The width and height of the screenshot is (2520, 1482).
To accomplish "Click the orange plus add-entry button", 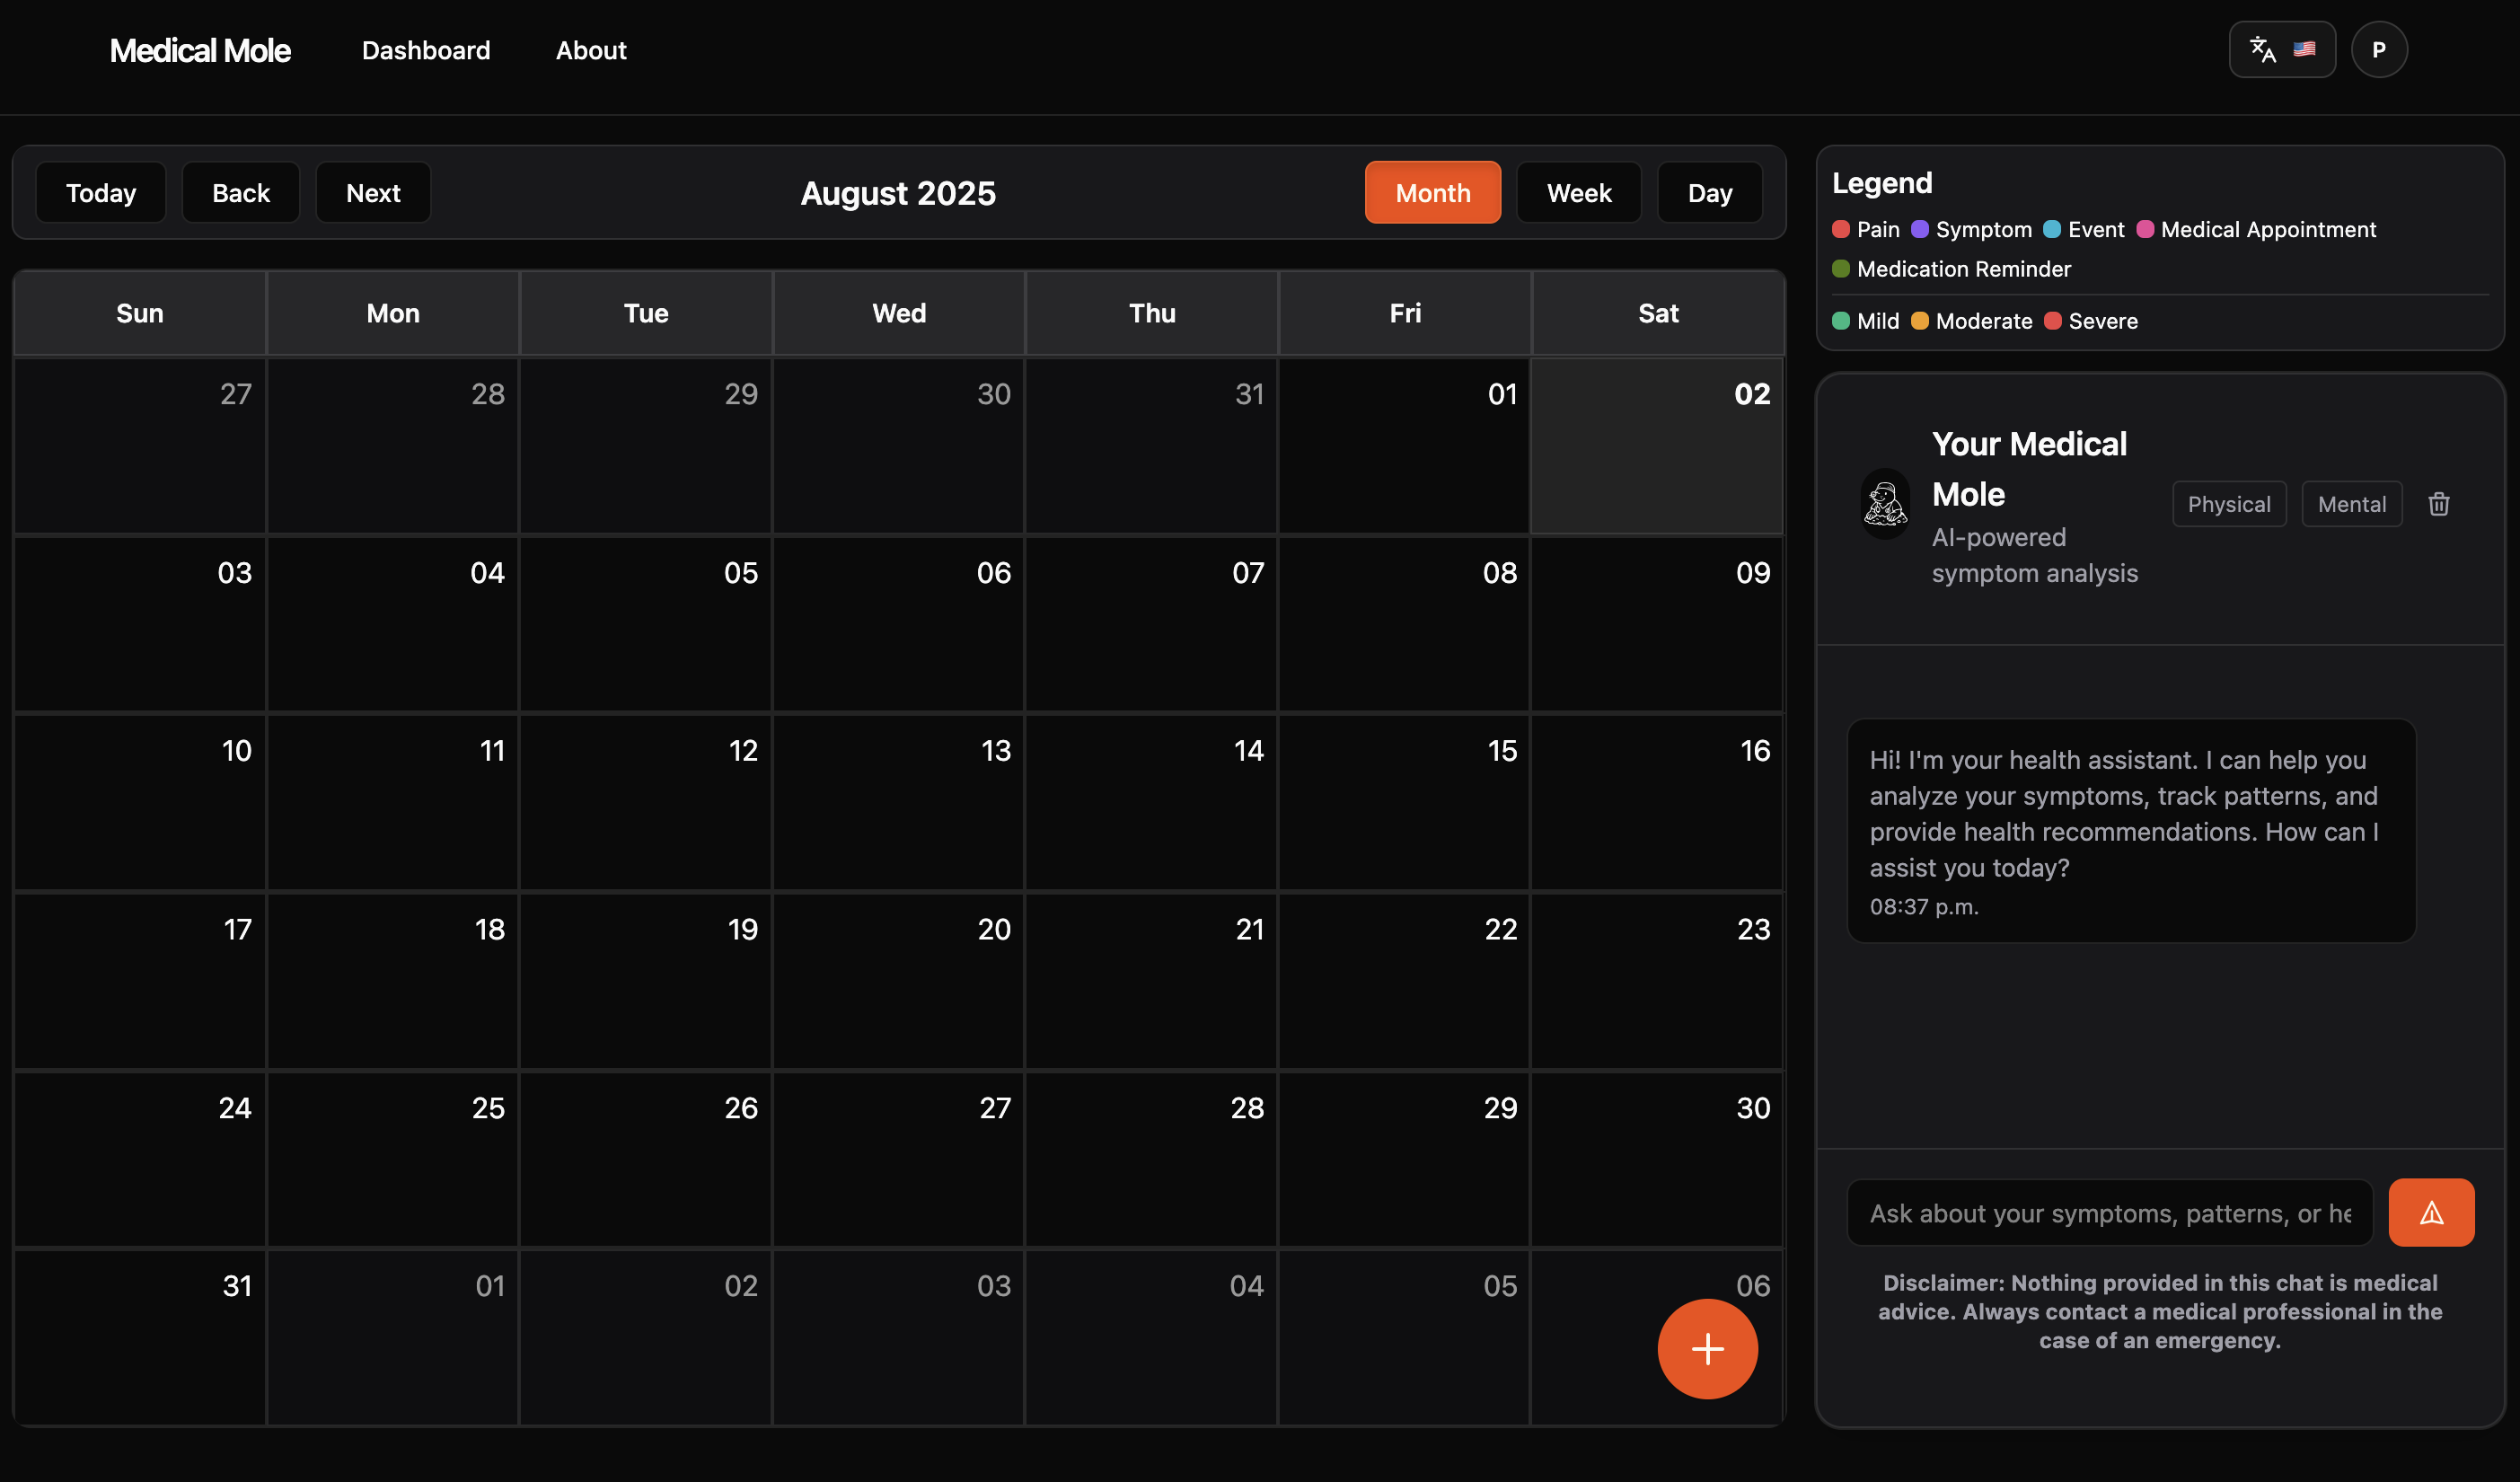I will tap(1707, 1348).
